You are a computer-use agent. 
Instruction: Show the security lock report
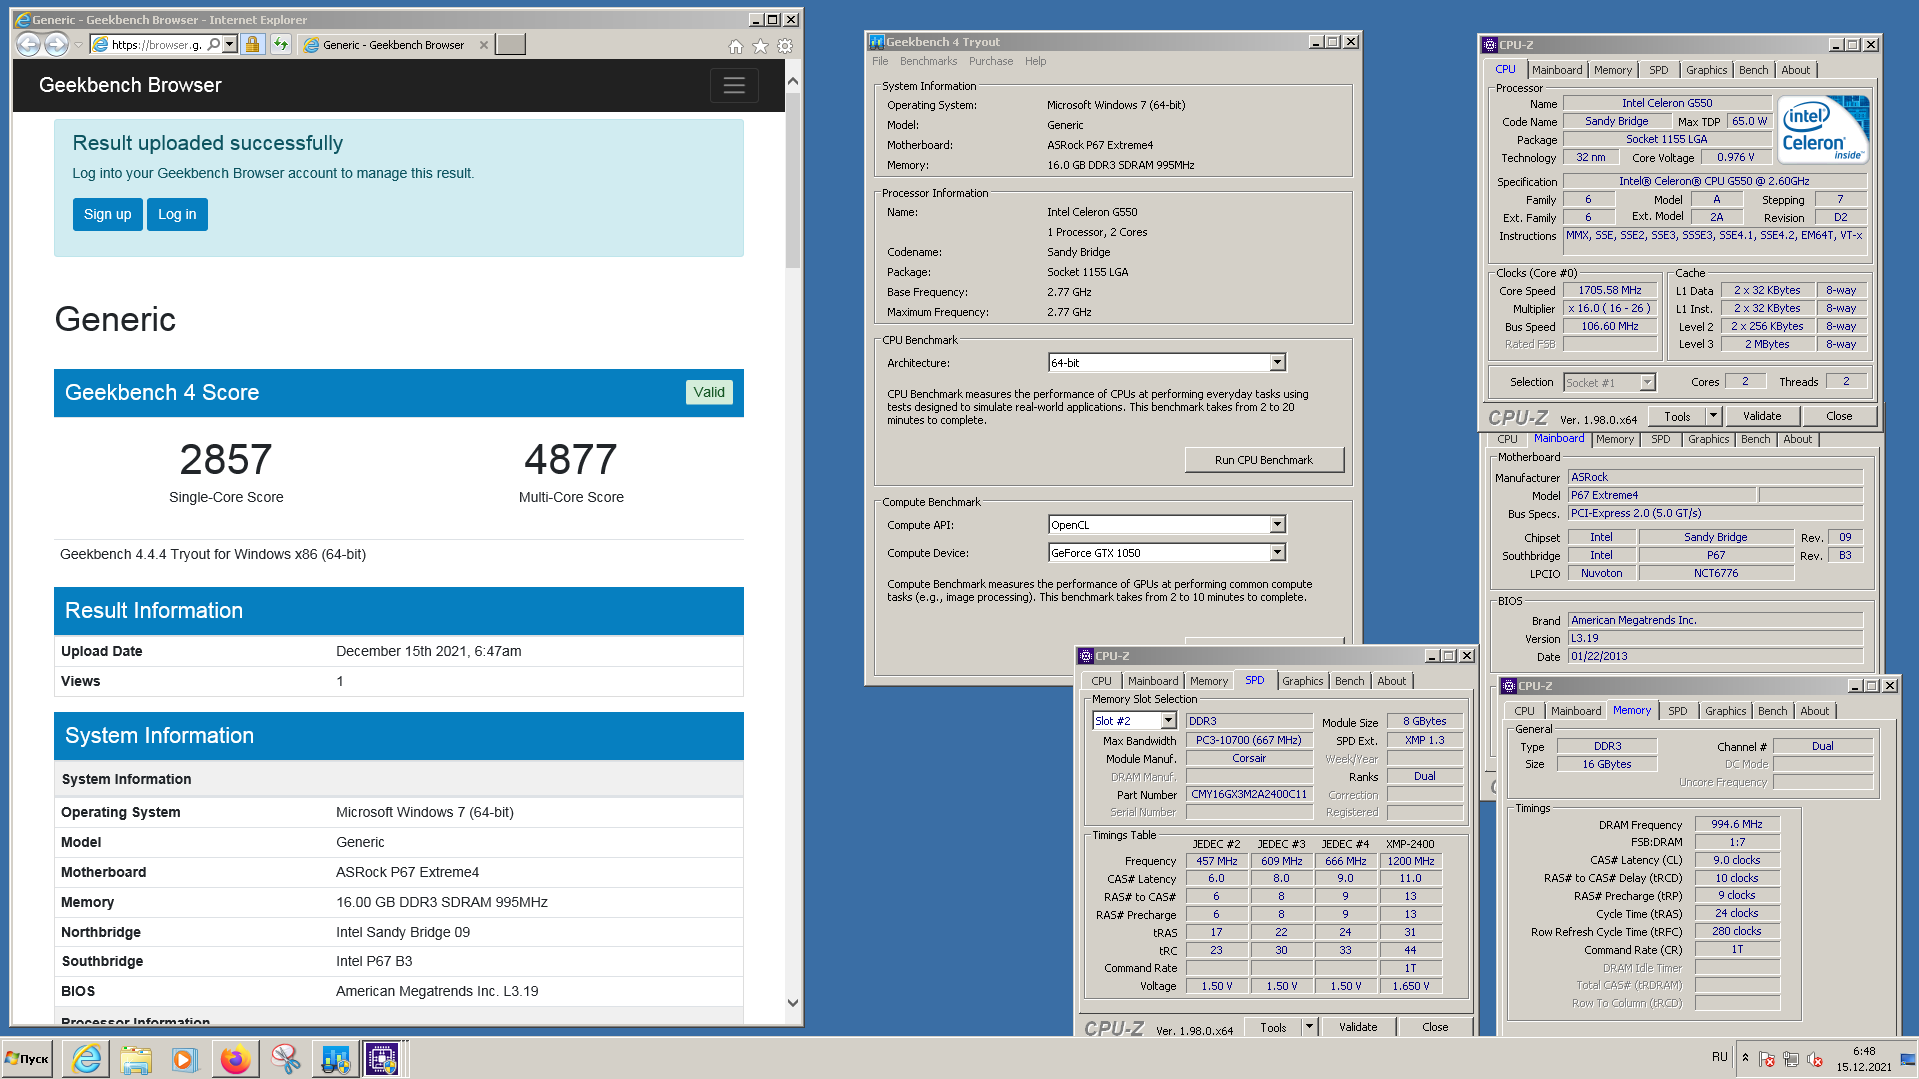(253, 45)
